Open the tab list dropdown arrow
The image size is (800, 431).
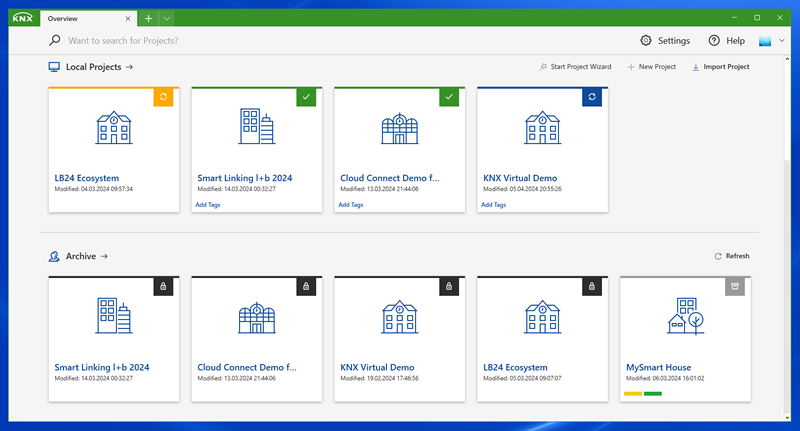tap(166, 18)
